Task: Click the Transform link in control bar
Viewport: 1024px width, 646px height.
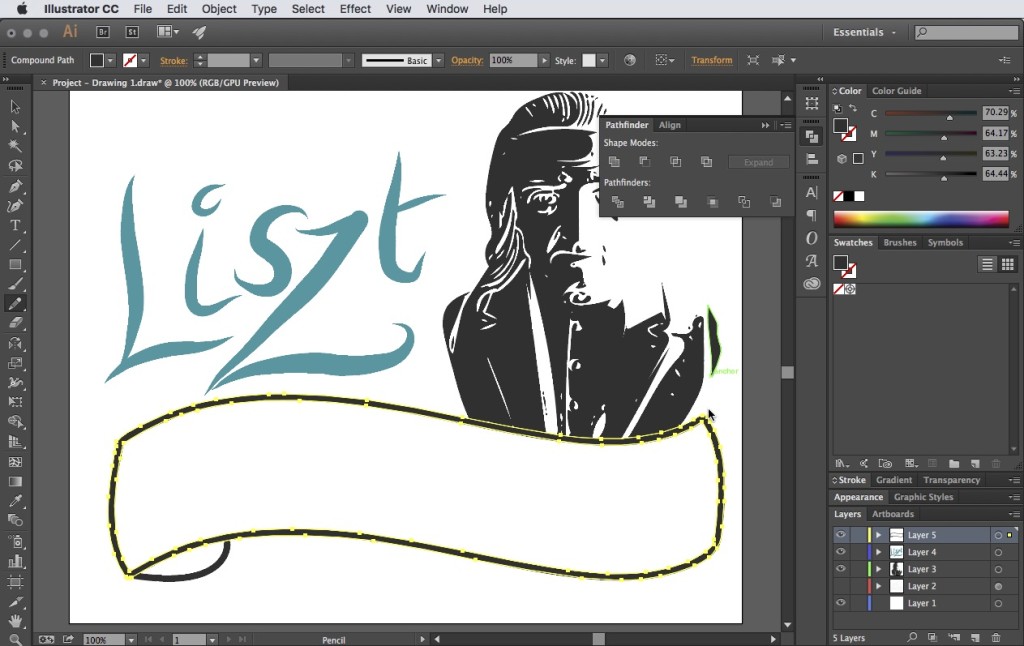Action: coord(712,60)
